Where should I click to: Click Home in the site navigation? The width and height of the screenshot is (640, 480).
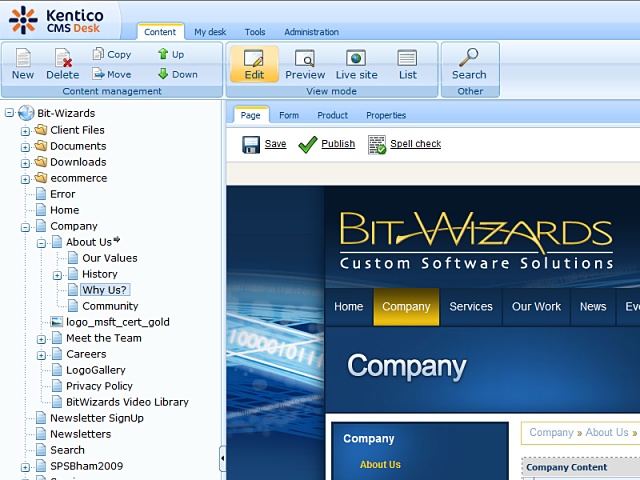[x=349, y=307]
